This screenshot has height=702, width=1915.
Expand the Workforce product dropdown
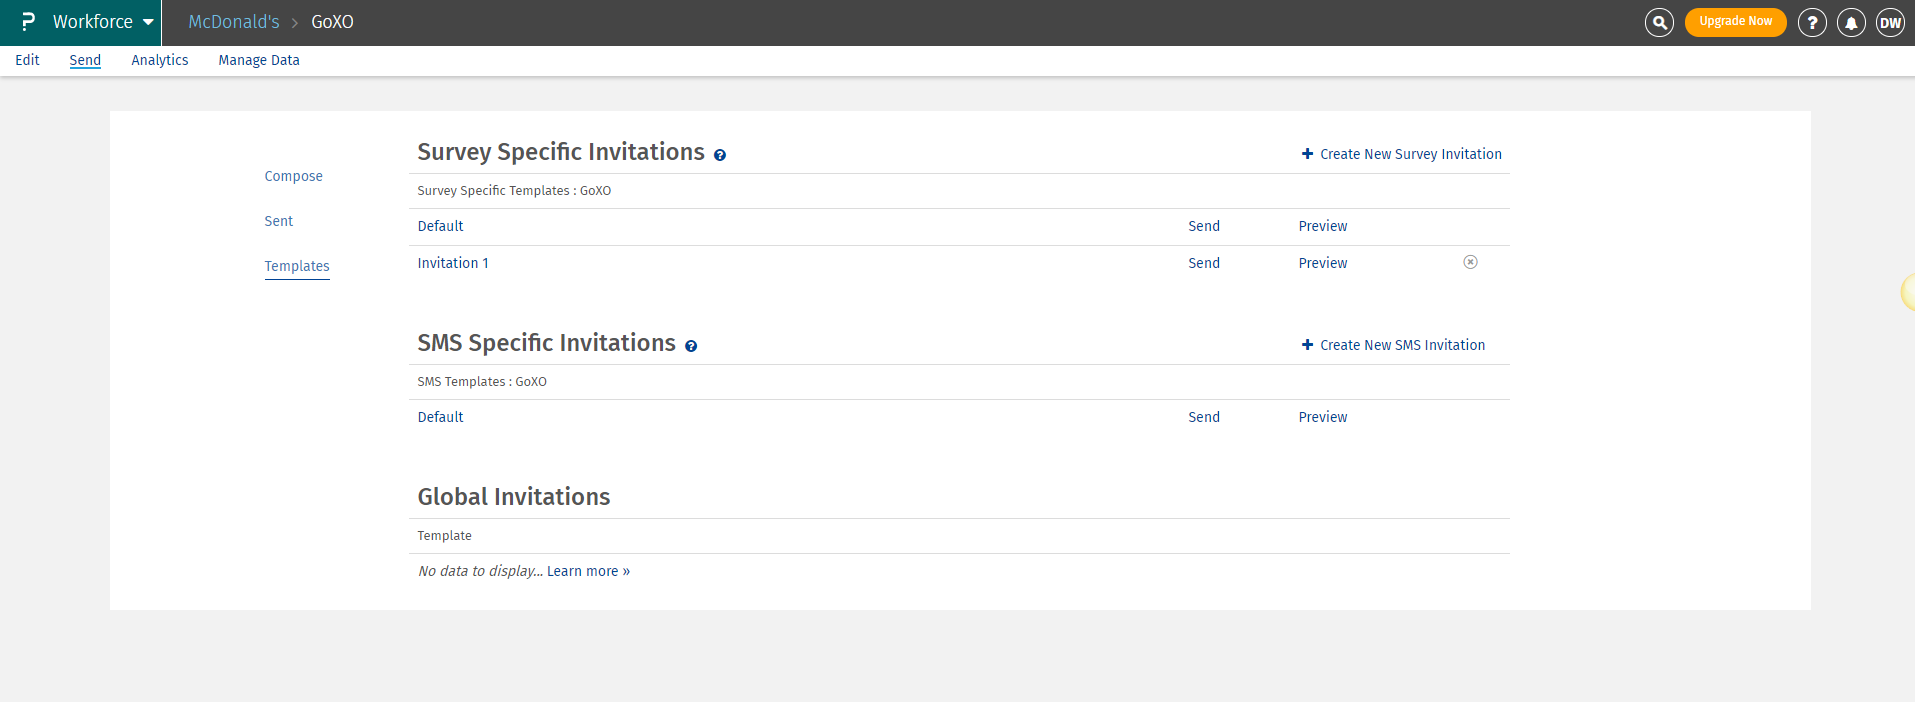tap(148, 22)
